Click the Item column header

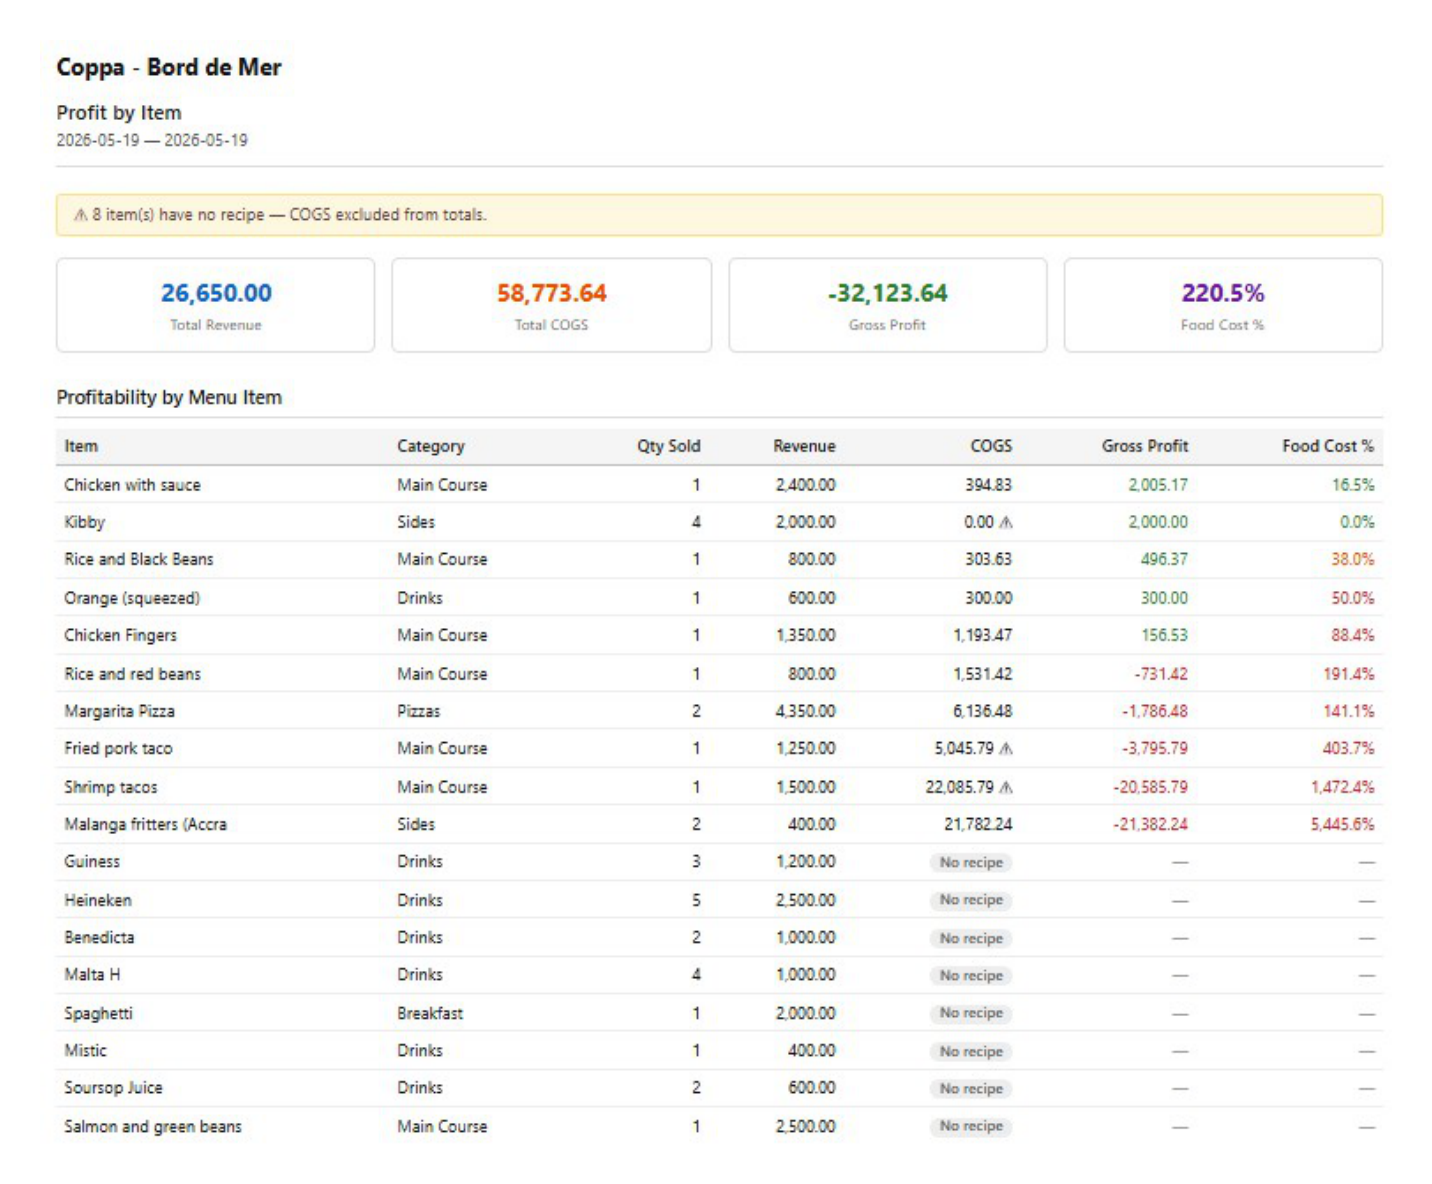(x=81, y=446)
